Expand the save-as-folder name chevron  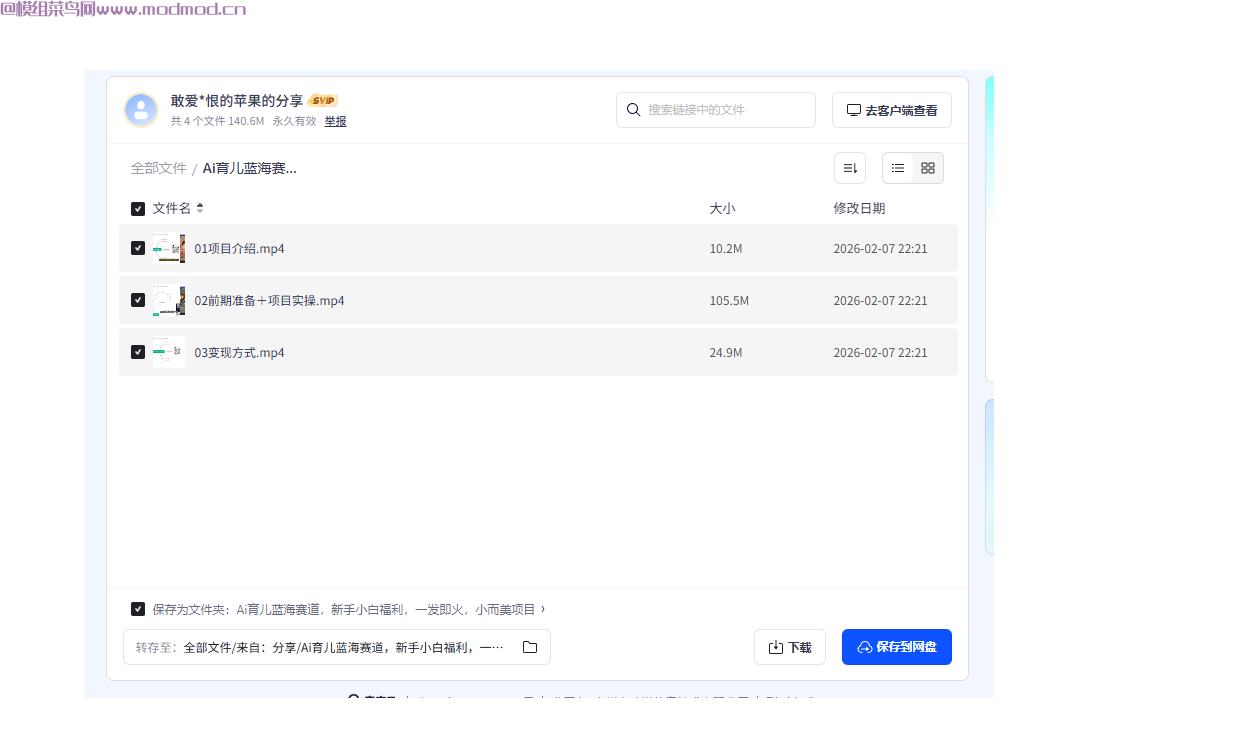coord(543,609)
